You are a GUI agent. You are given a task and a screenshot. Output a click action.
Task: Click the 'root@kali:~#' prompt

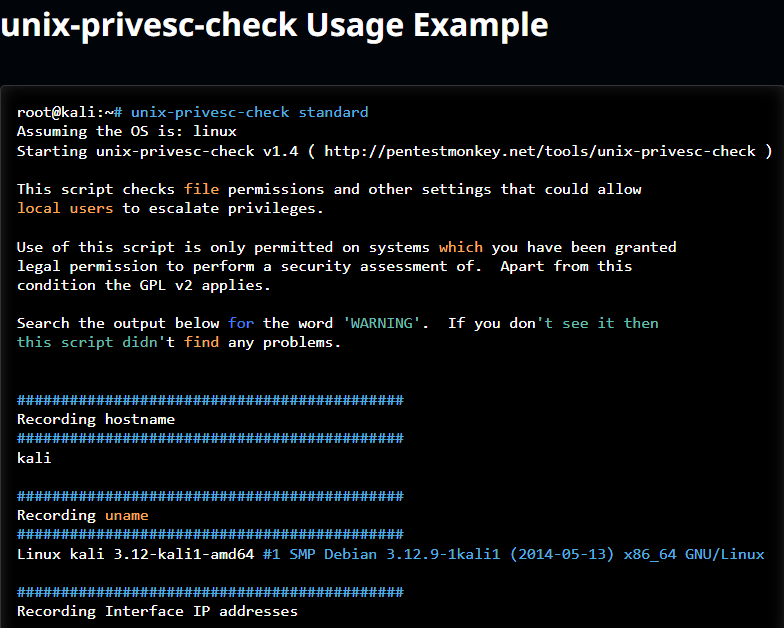pyautogui.click(x=69, y=112)
